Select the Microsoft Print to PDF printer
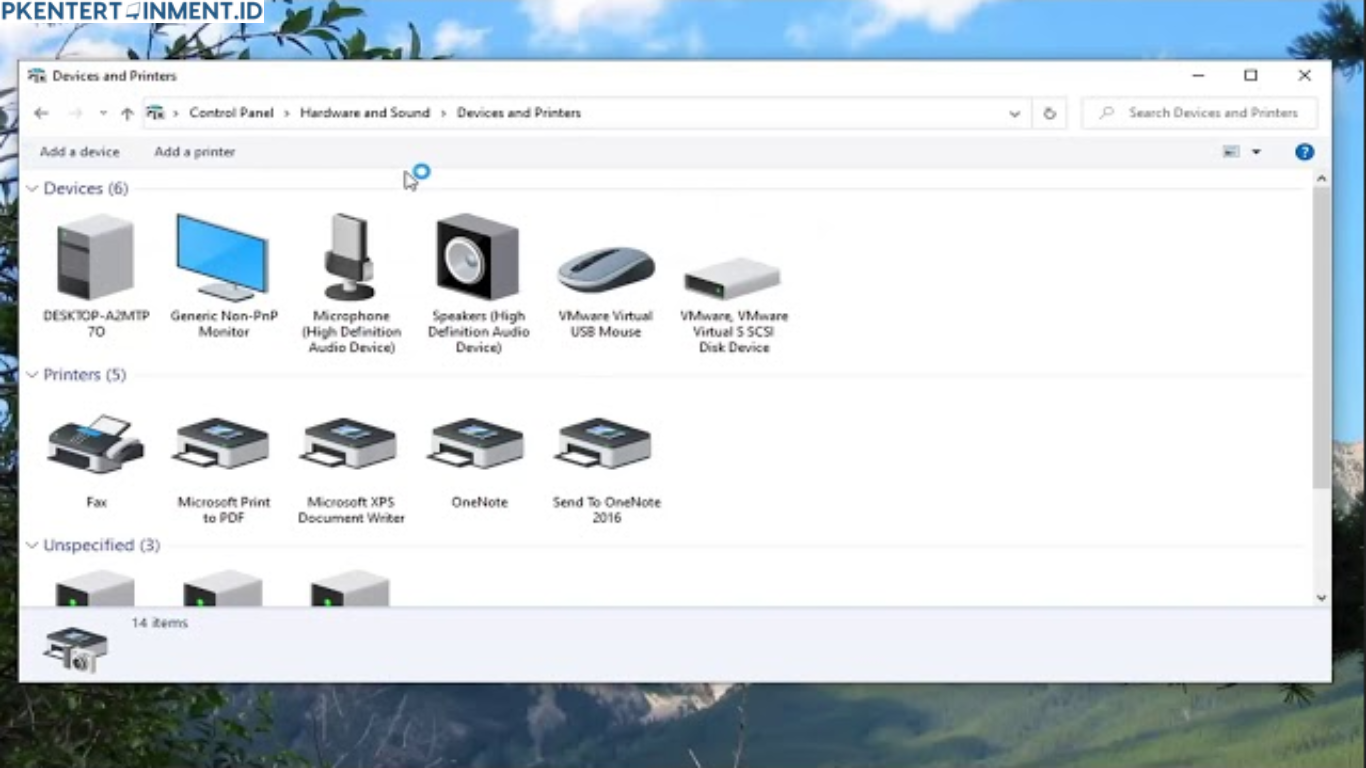This screenshot has height=768, width=1366. pos(222,445)
